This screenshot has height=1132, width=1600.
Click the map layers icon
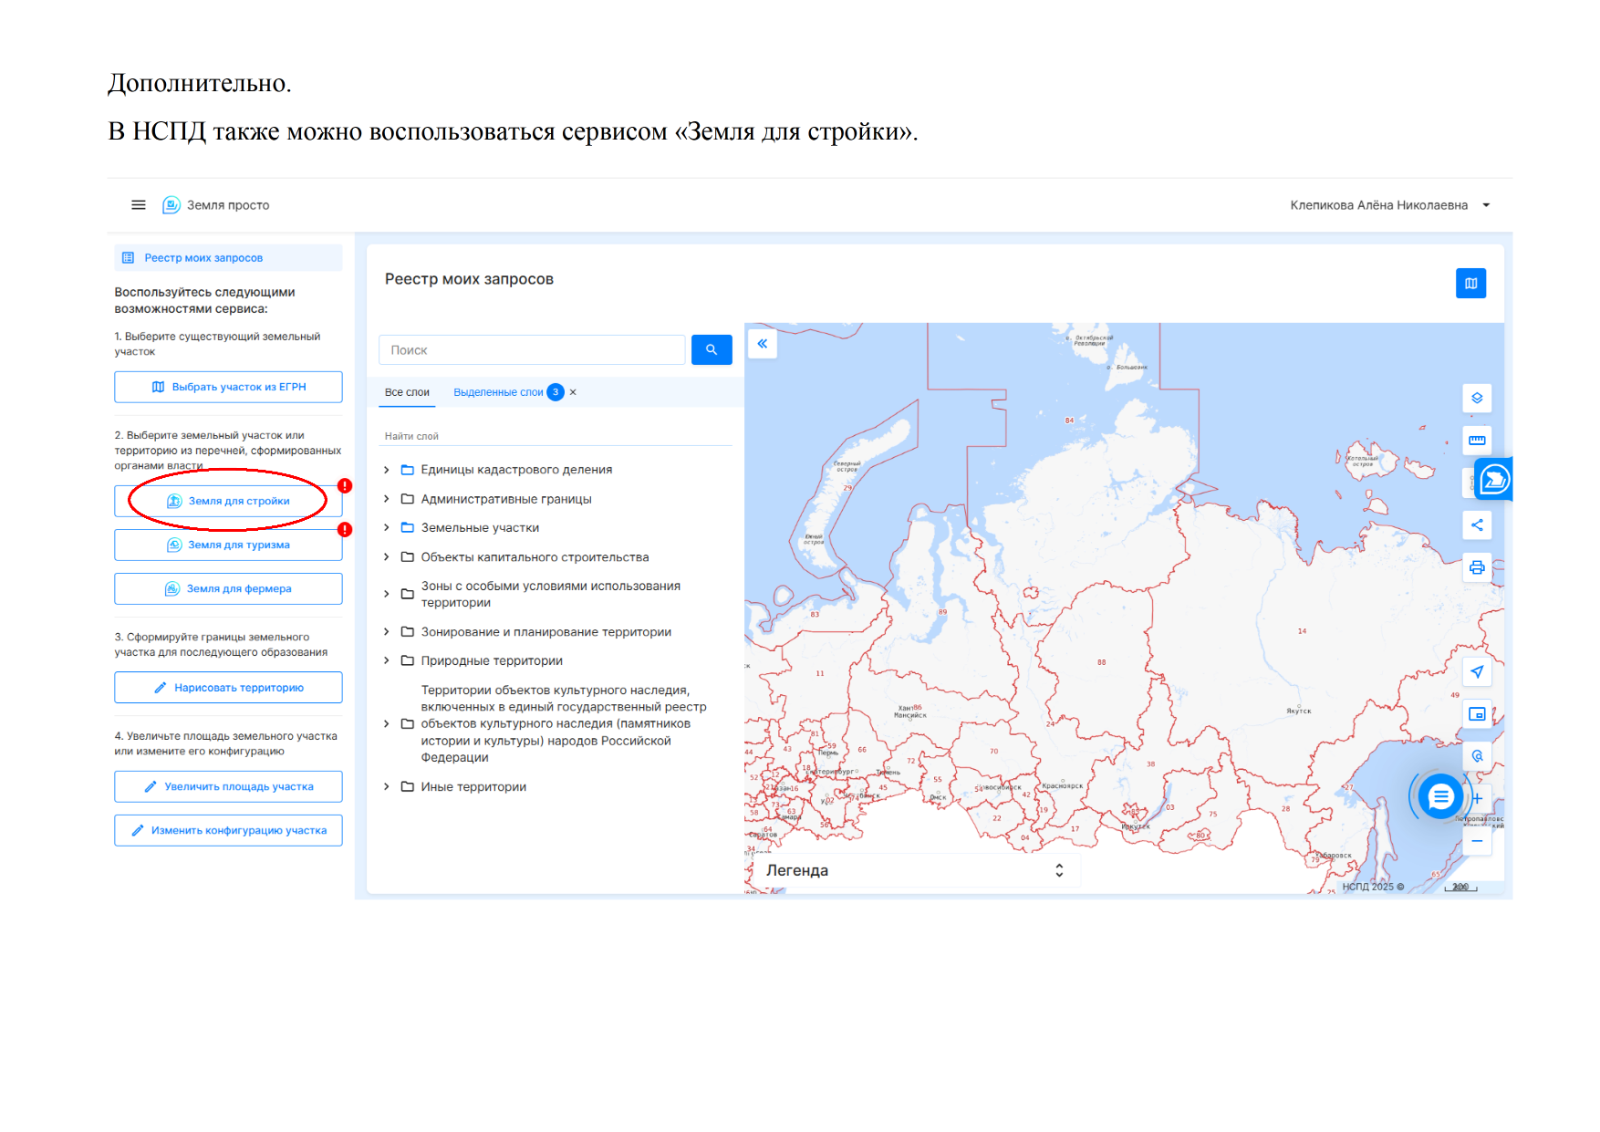1476,398
